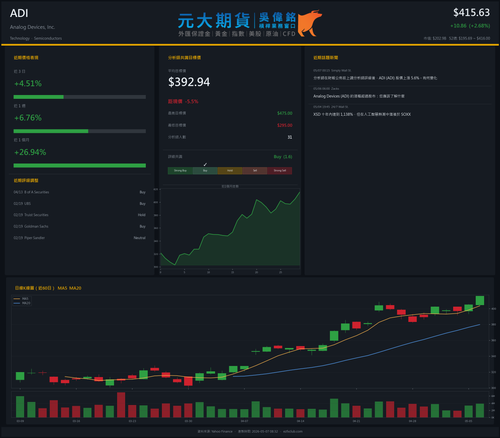This screenshot has height=438, width=500.
Task: Click the Hold rating for Truist Securities
Action: tap(142, 215)
